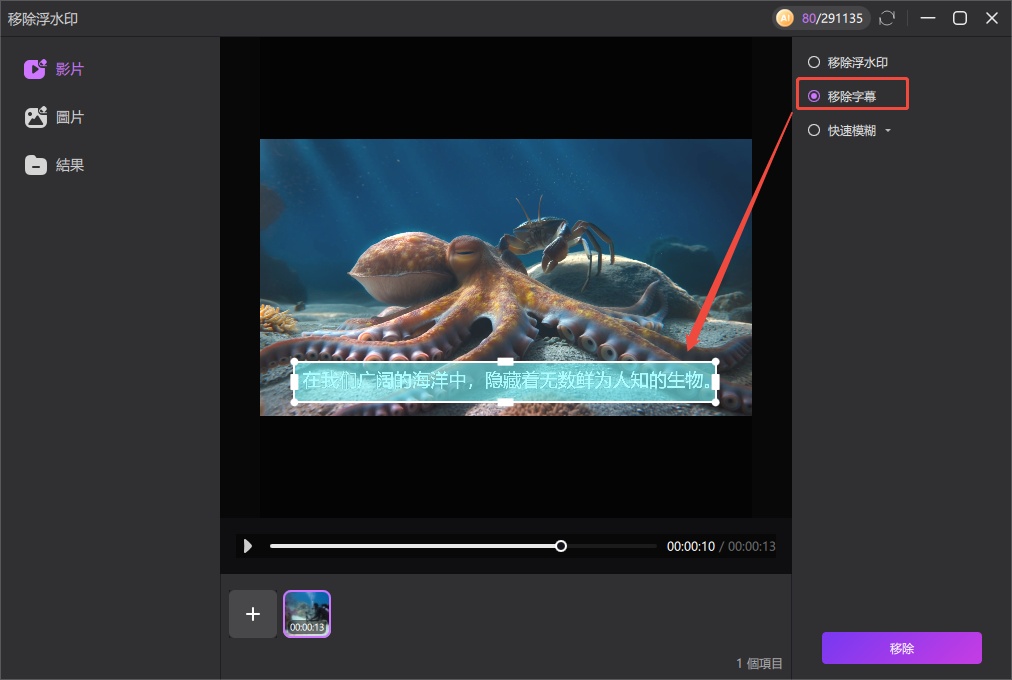Image resolution: width=1012 pixels, height=680 pixels.
Task: Click the plus icon to add video
Action: 253,614
